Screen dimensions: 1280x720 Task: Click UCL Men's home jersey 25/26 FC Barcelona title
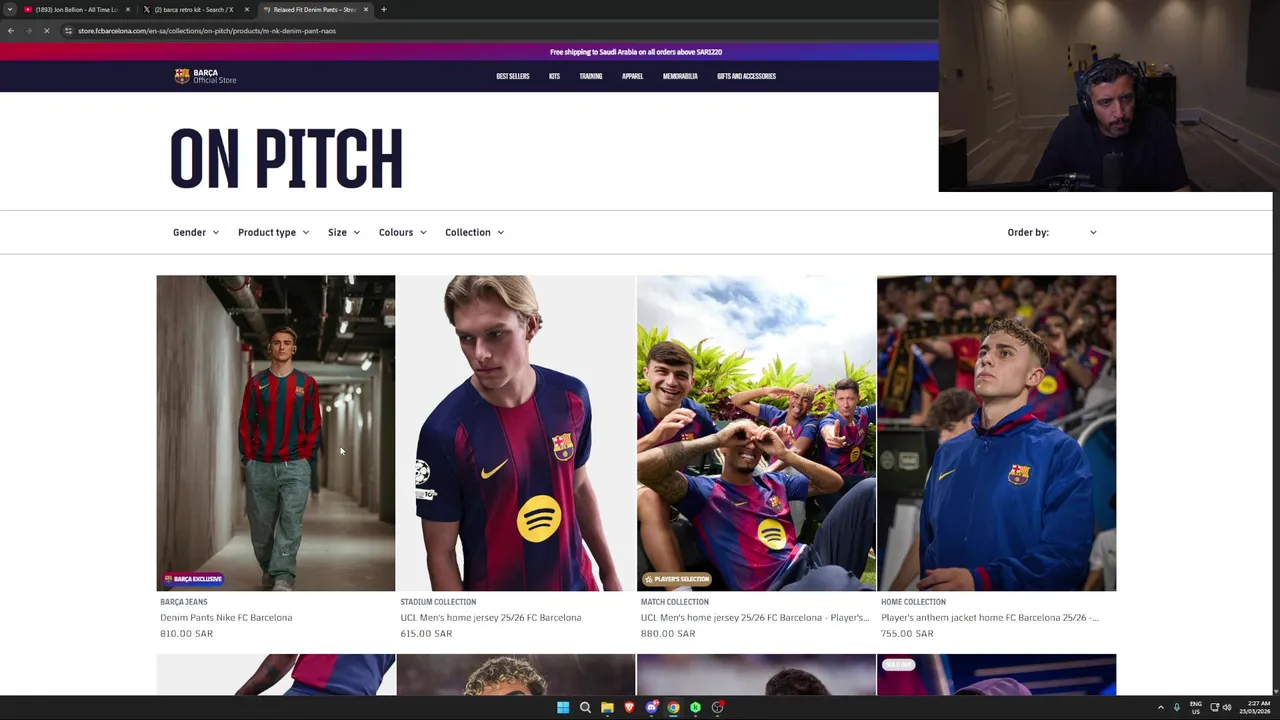pos(491,618)
